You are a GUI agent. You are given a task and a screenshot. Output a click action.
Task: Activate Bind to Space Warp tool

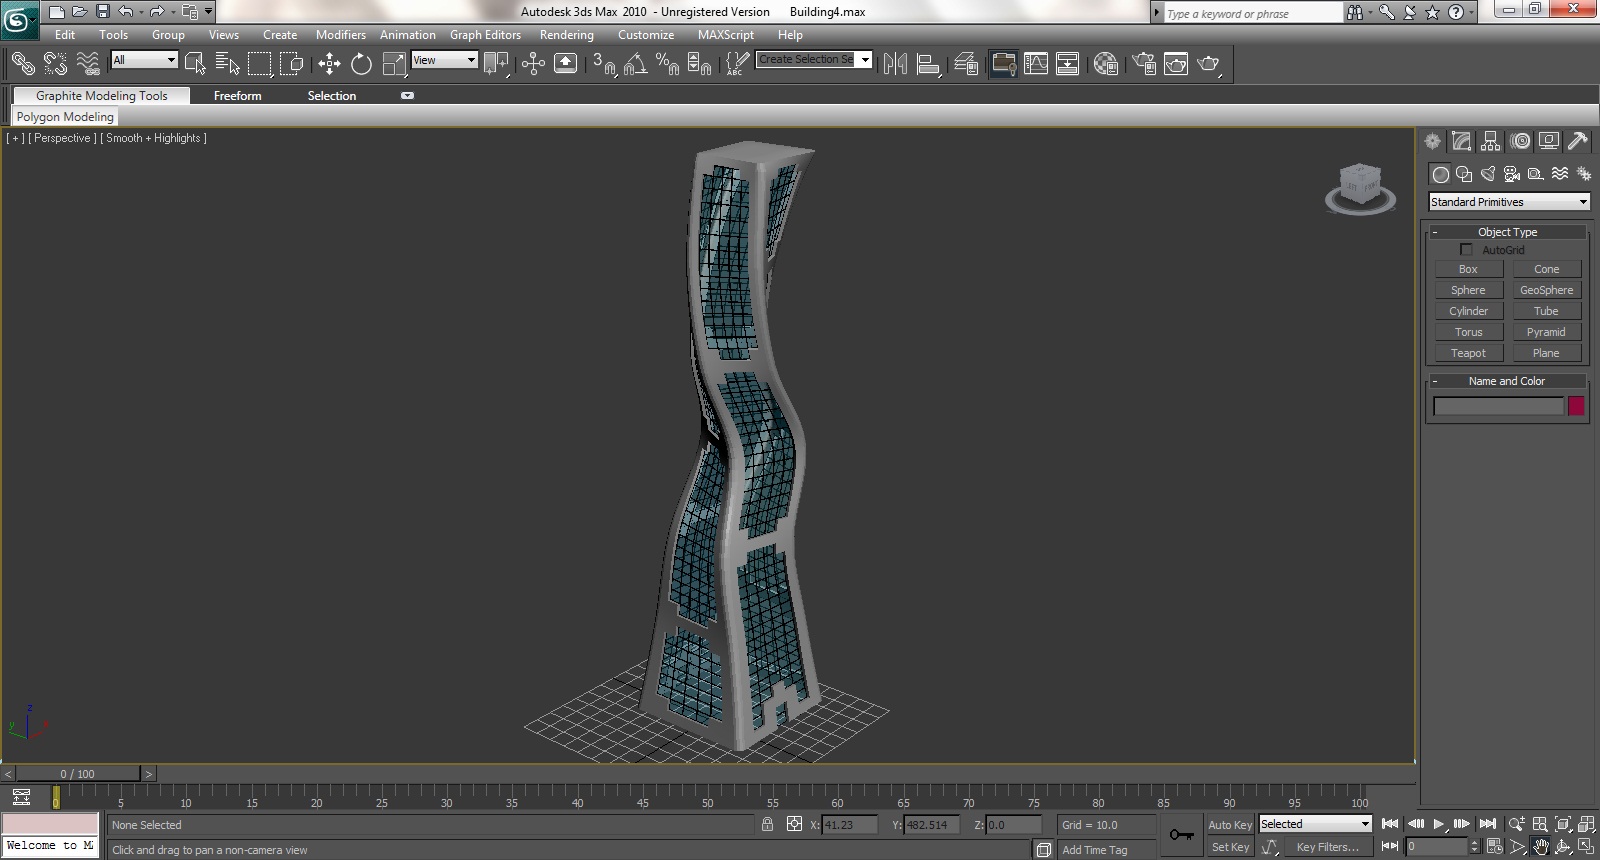coord(88,64)
